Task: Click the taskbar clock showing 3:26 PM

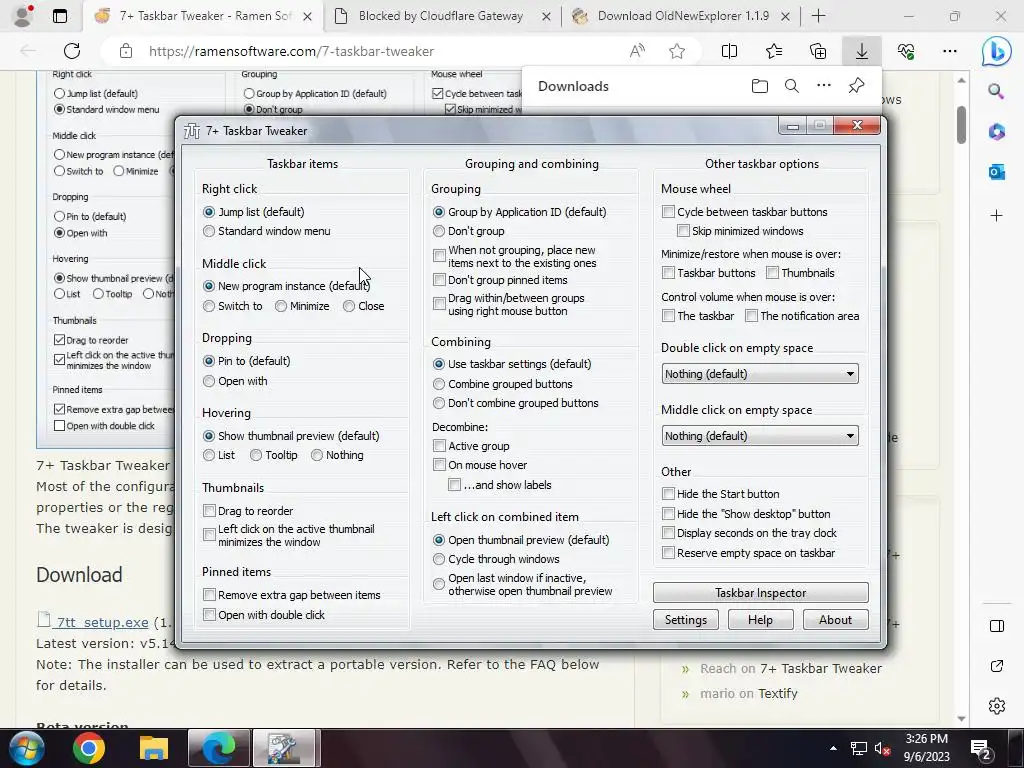Action: (926, 748)
